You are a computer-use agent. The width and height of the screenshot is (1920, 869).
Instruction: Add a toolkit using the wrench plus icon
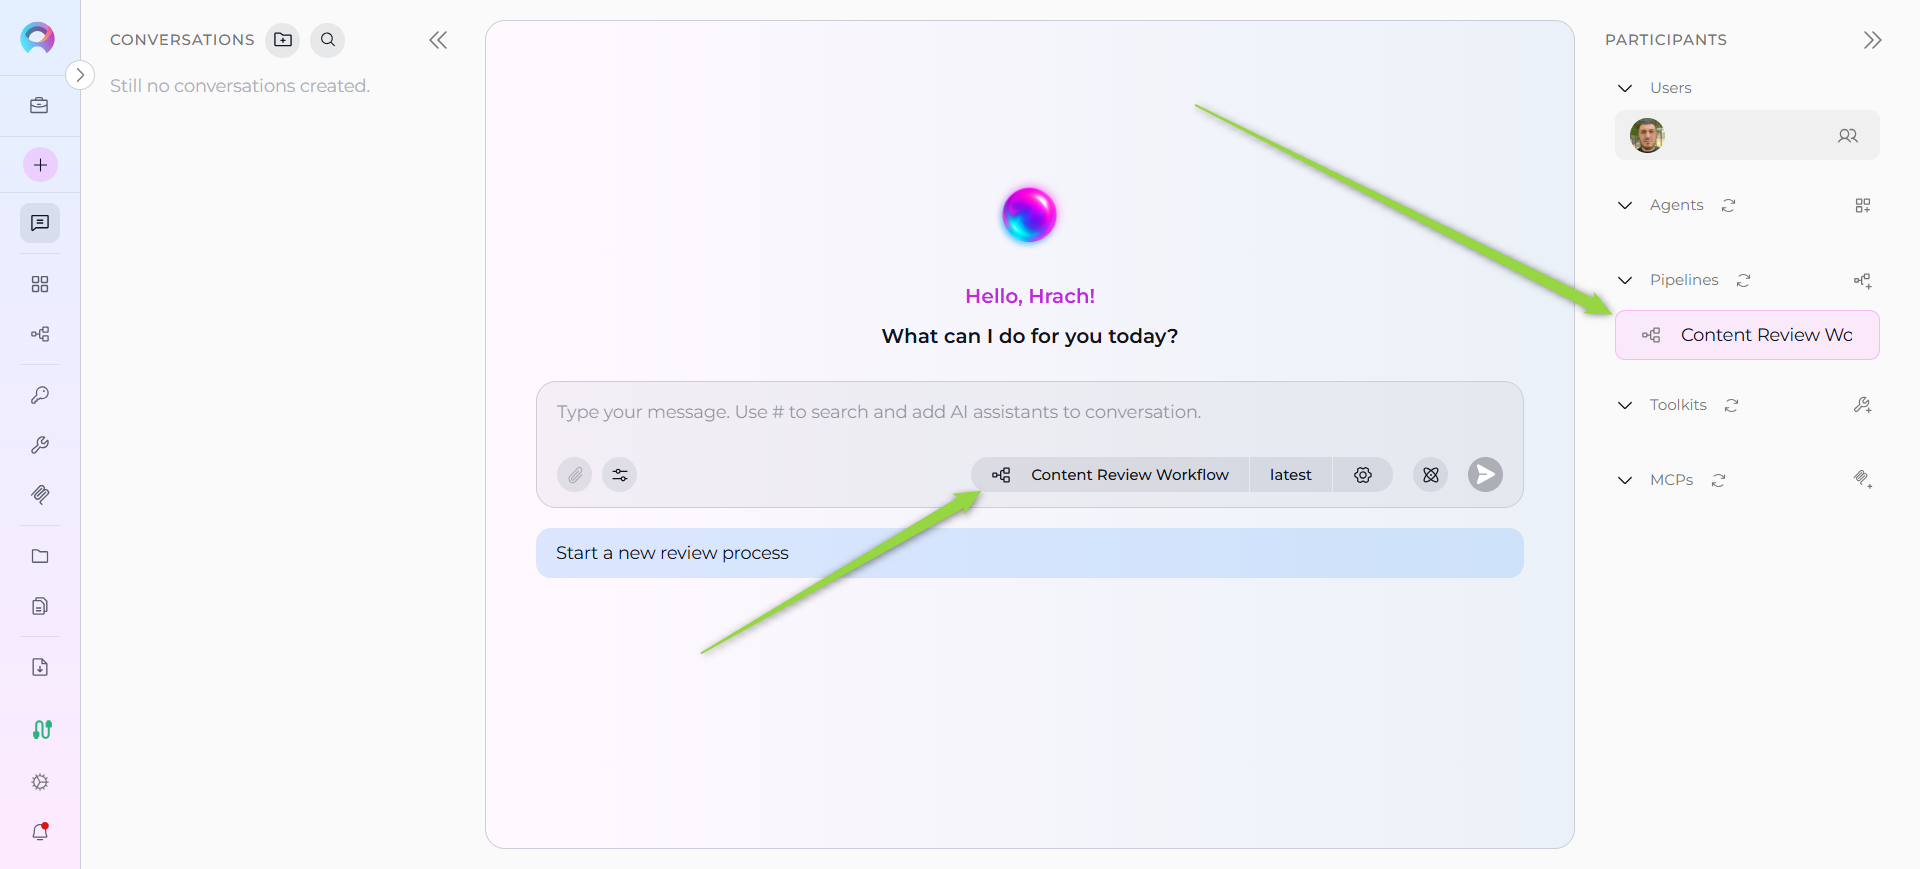1862,405
